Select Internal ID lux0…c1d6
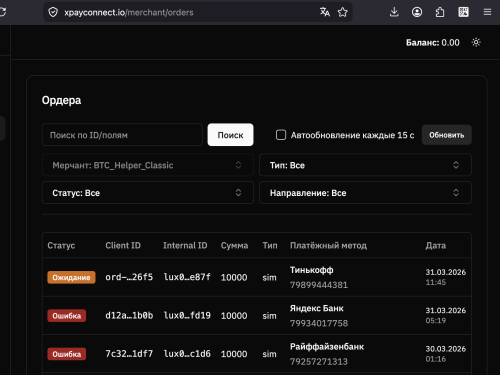The width and height of the screenshot is (500, 375). click(187, 354)
